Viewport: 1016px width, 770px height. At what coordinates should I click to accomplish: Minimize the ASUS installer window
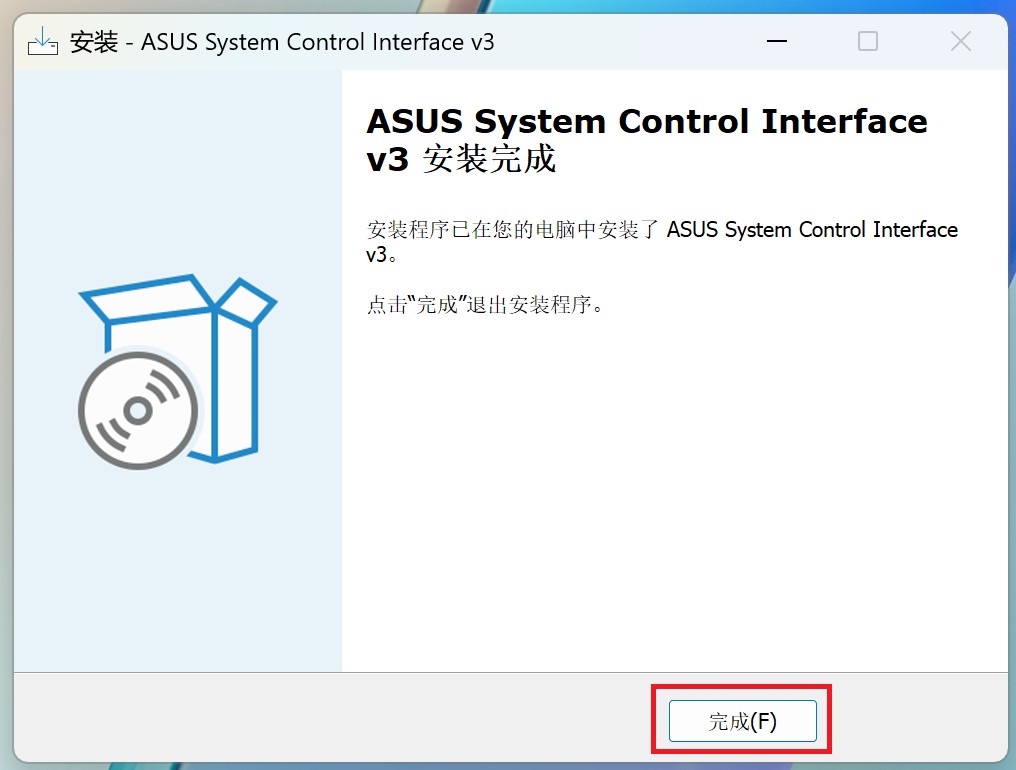point(776,41)
